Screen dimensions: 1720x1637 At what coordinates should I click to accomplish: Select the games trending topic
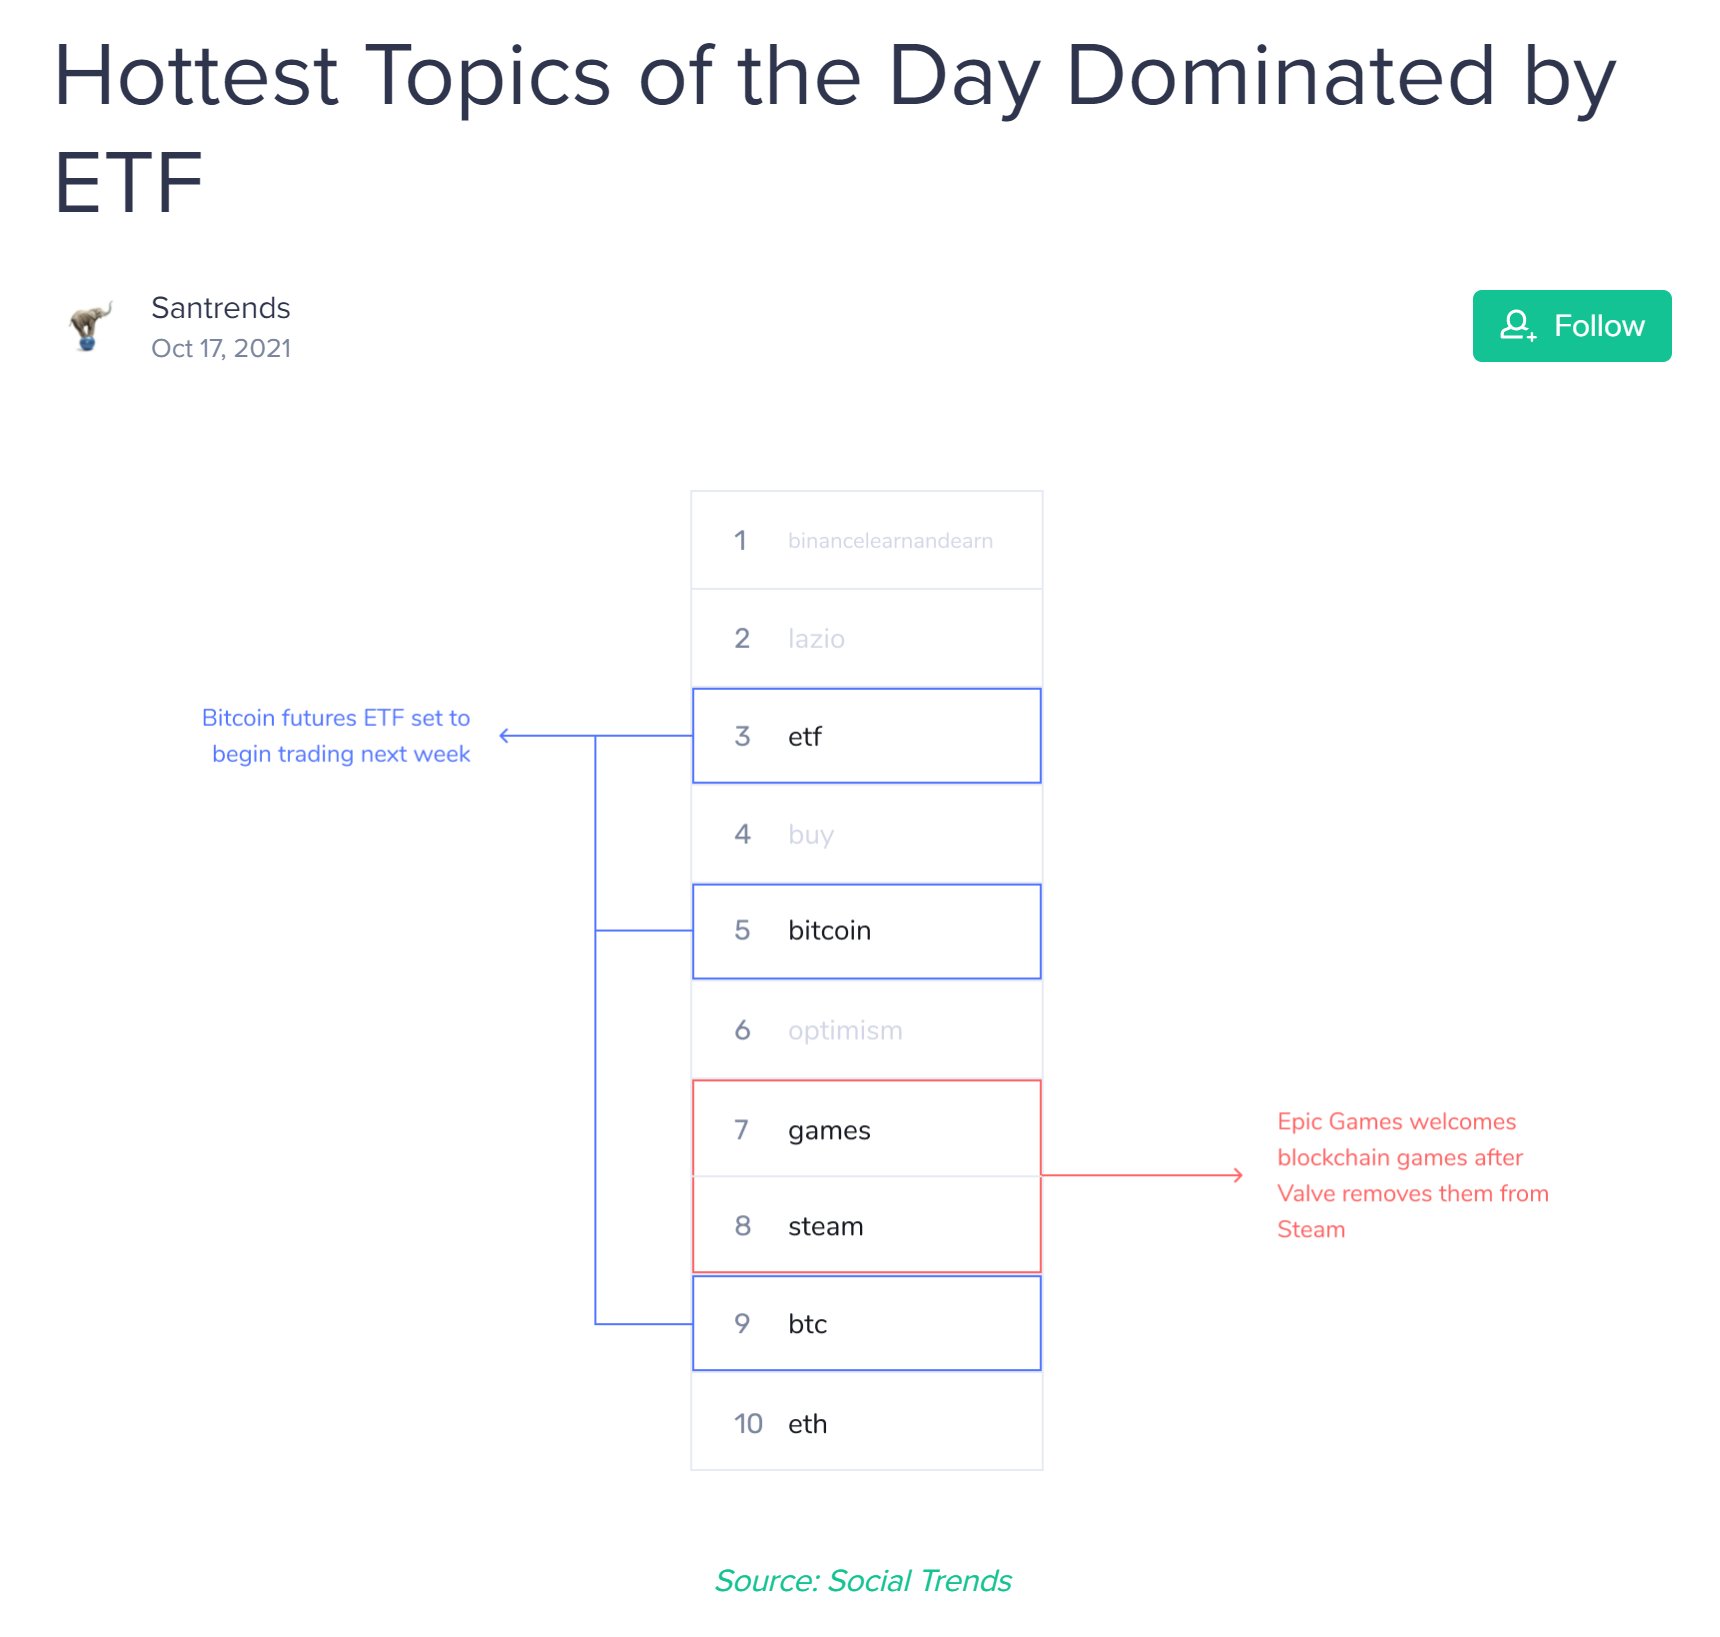[867, 1129]
